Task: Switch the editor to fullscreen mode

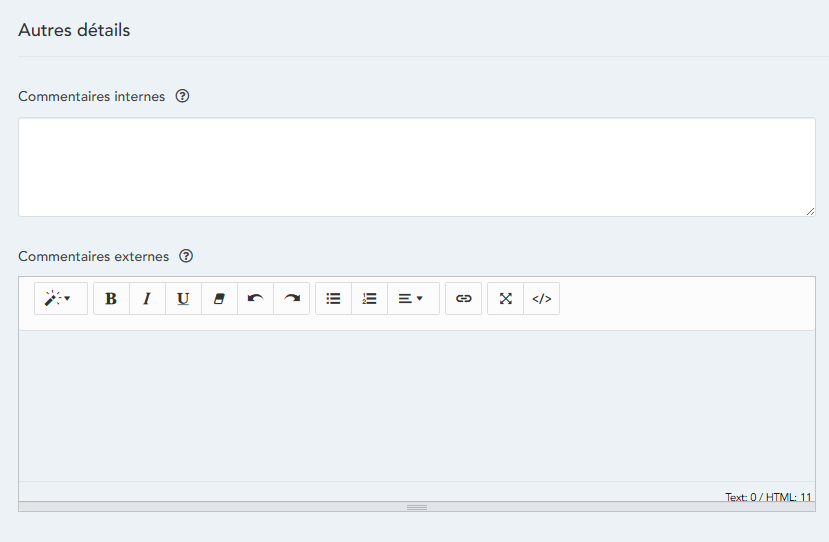Action: (505, 299)
